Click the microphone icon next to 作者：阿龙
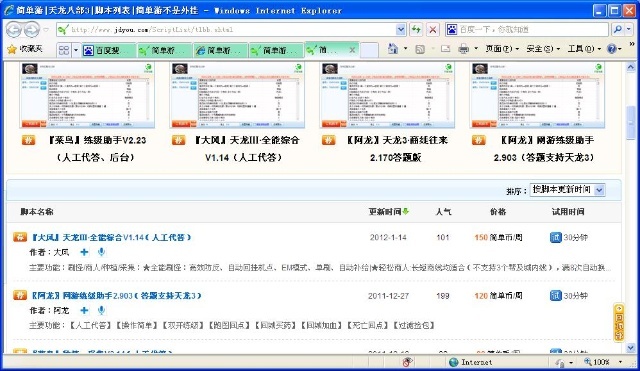 (101, 311)
